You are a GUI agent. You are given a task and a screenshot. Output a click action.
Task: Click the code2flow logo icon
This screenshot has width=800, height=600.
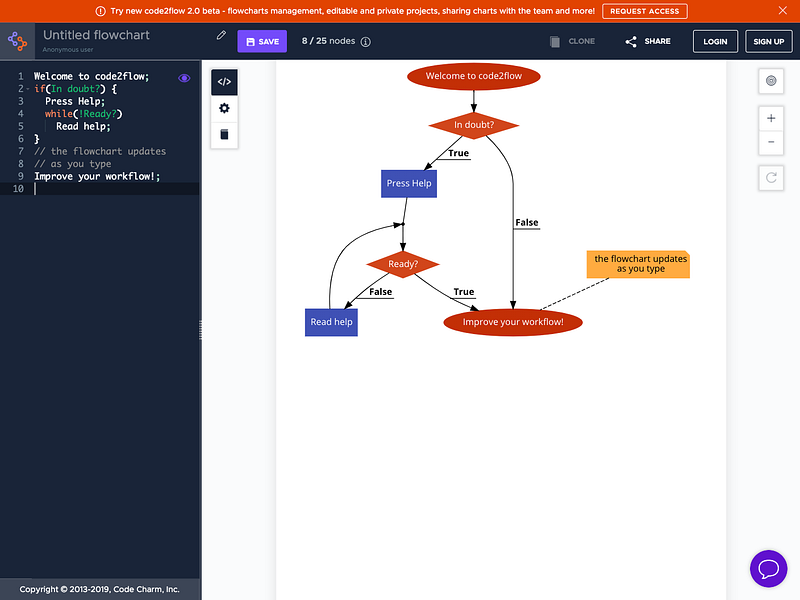click(x=17, y=41)
